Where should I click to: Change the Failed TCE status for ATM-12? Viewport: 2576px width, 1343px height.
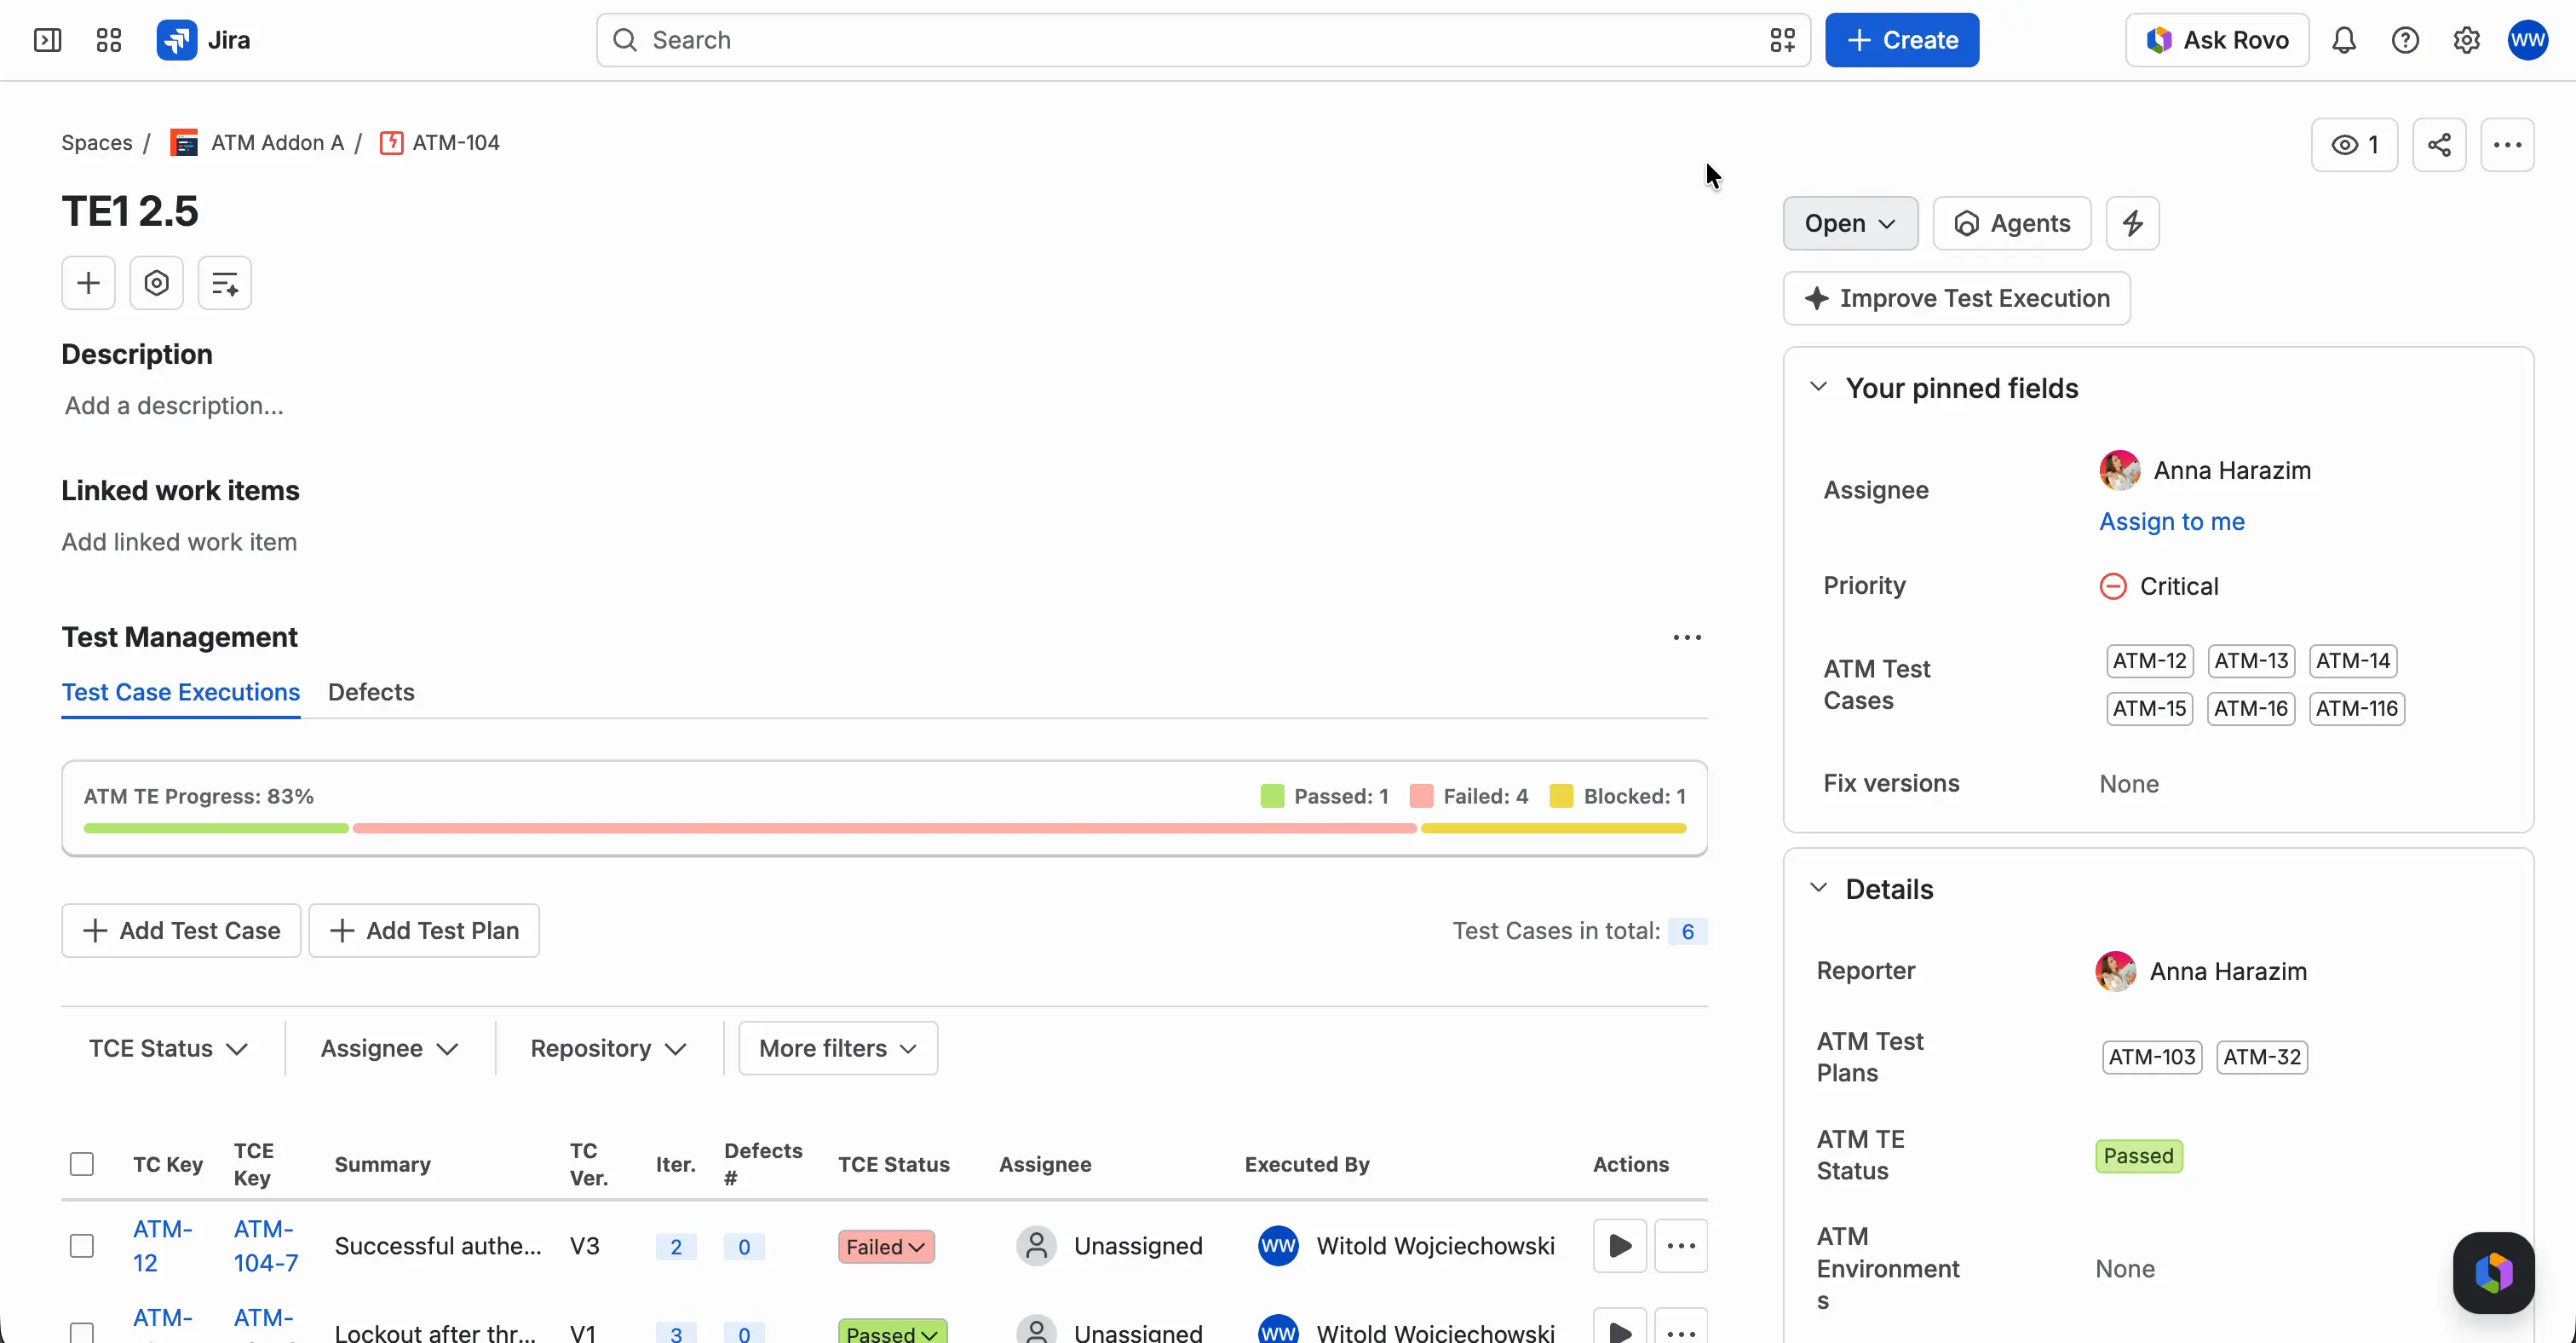(886, 1246)
